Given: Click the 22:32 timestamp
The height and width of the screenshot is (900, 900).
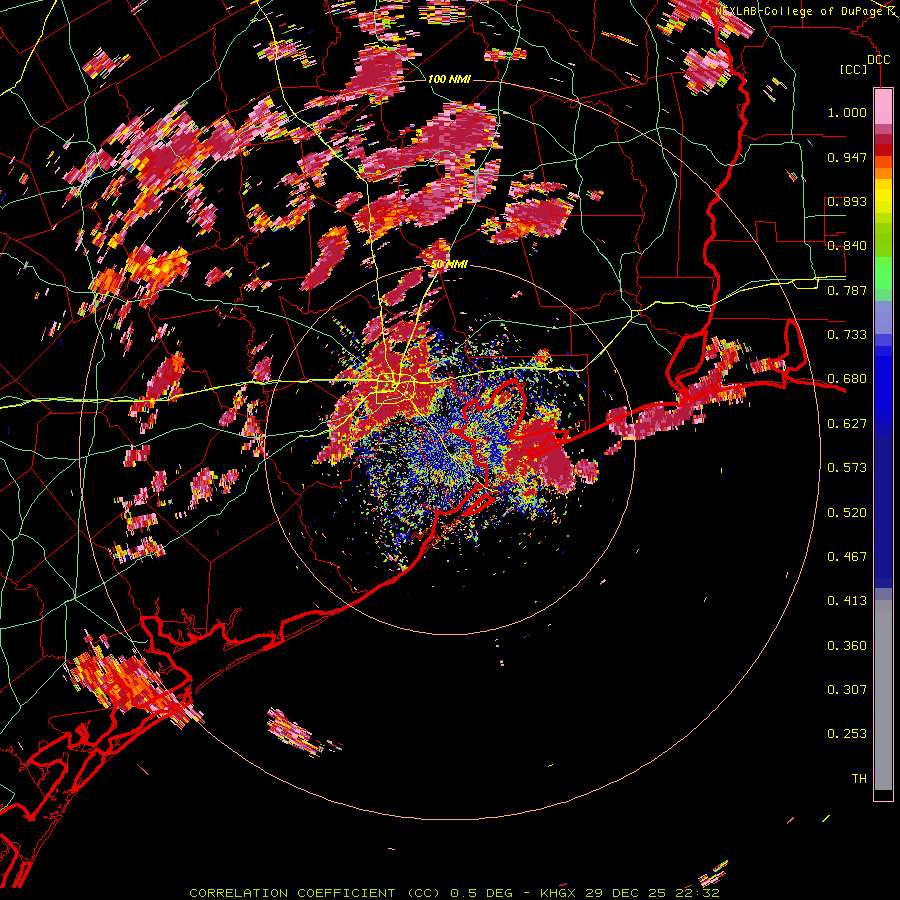Looking at the screenshot, I should [697, 893].
